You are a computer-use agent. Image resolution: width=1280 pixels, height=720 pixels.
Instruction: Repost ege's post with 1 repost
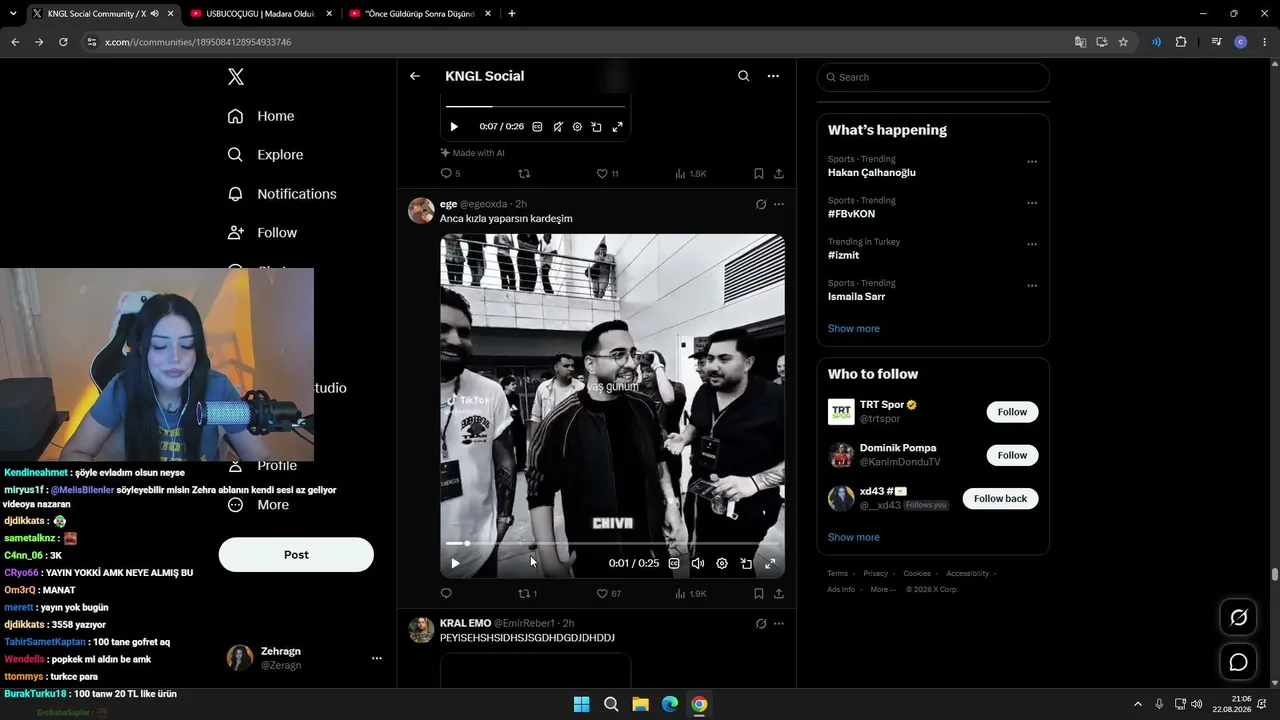[x=527, y=593]
